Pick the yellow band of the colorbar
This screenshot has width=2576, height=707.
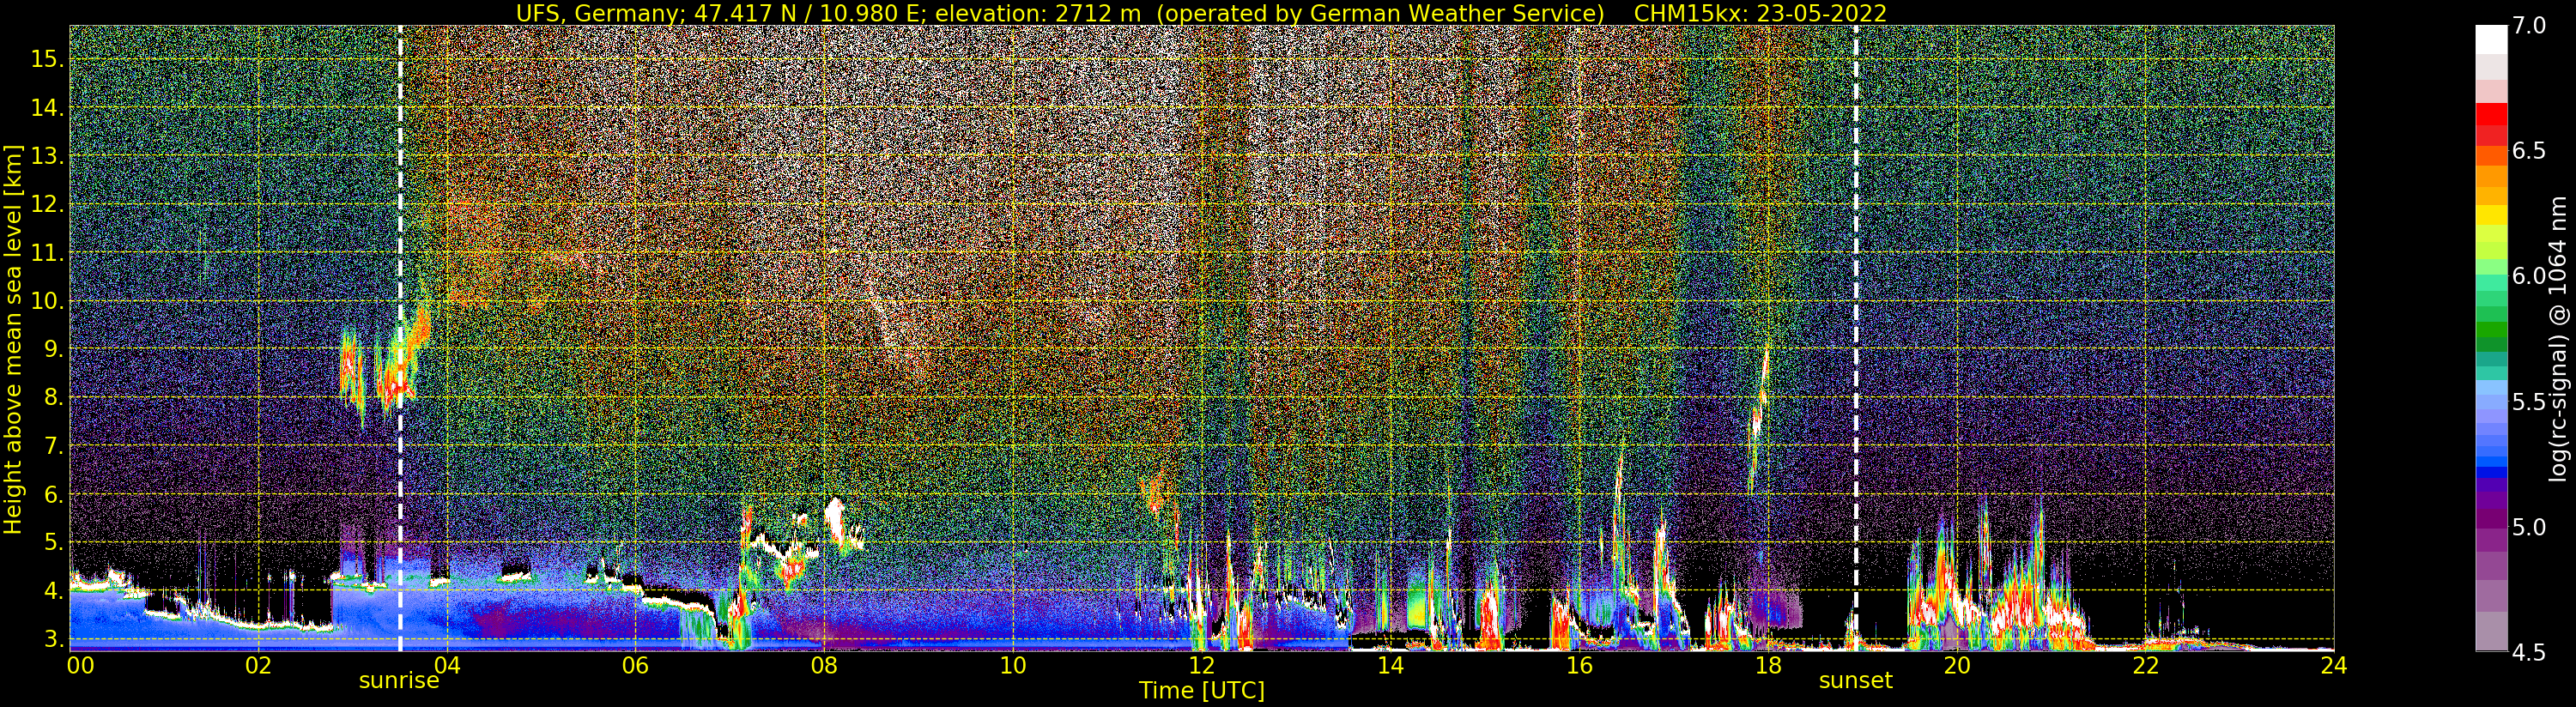(x=2491, y=215)
